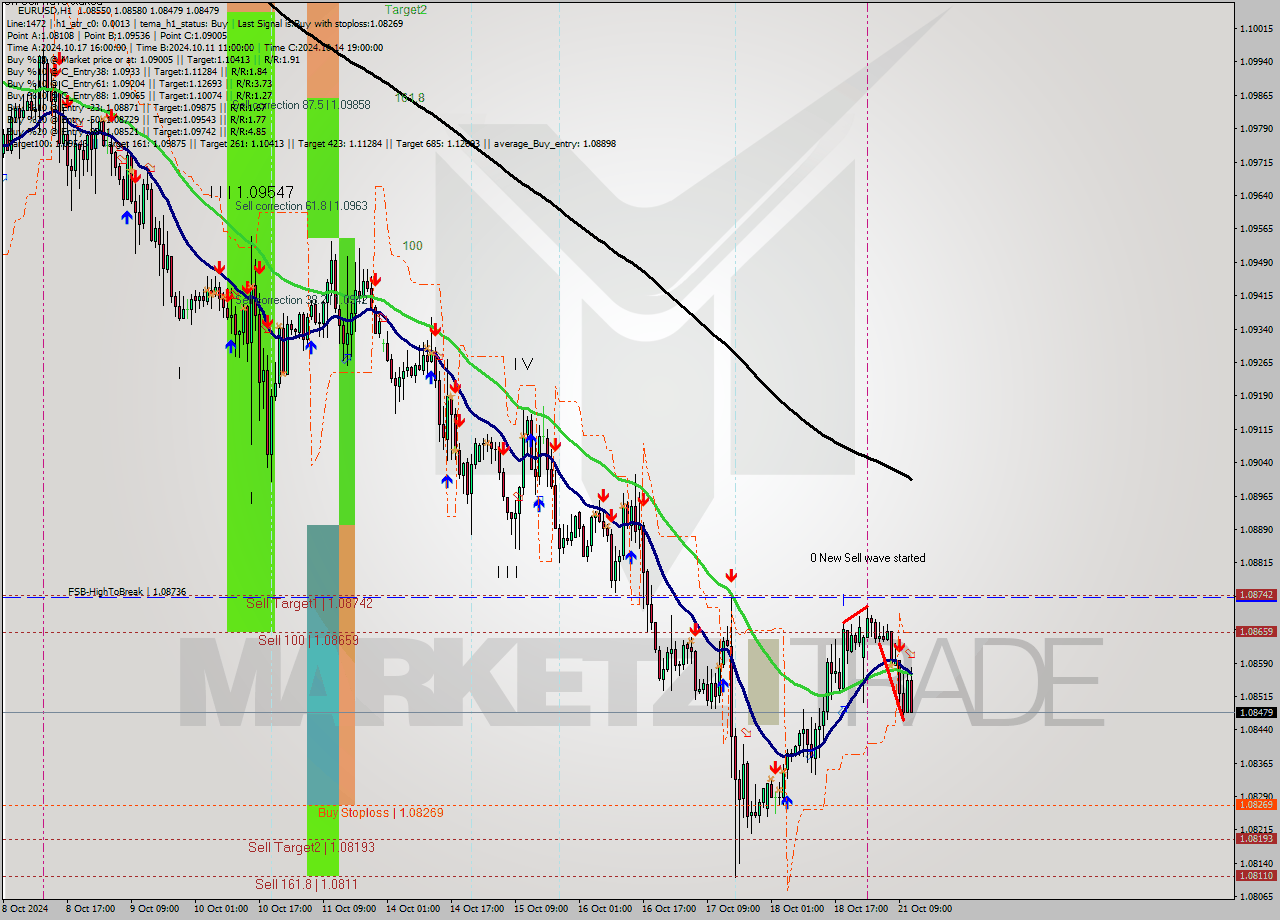The height and width of the screenshot is (920, 1280).
Task: Click the 1.08065 price axis label
Action: point(1256,896)
